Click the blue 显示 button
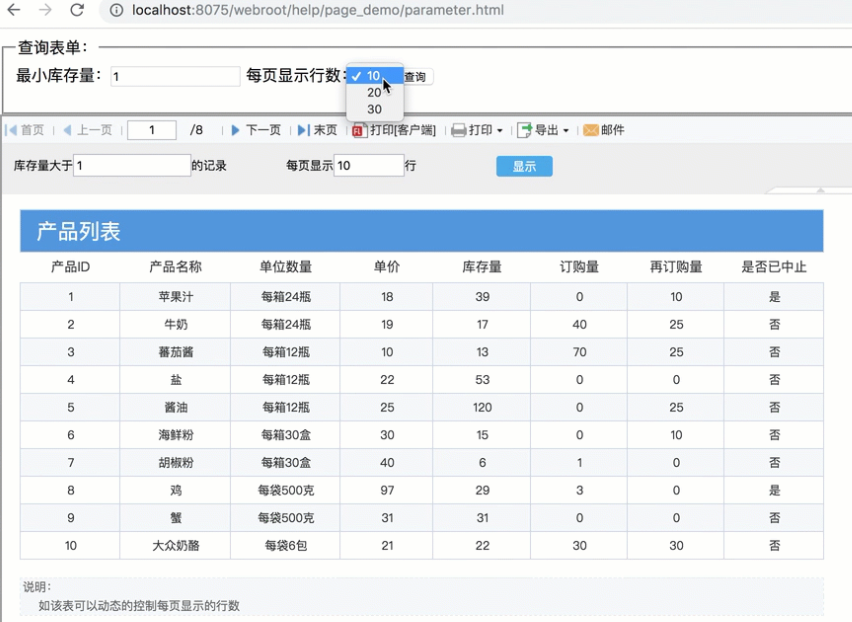The height and width of the screenshot is (622, 852). [524, 166]
